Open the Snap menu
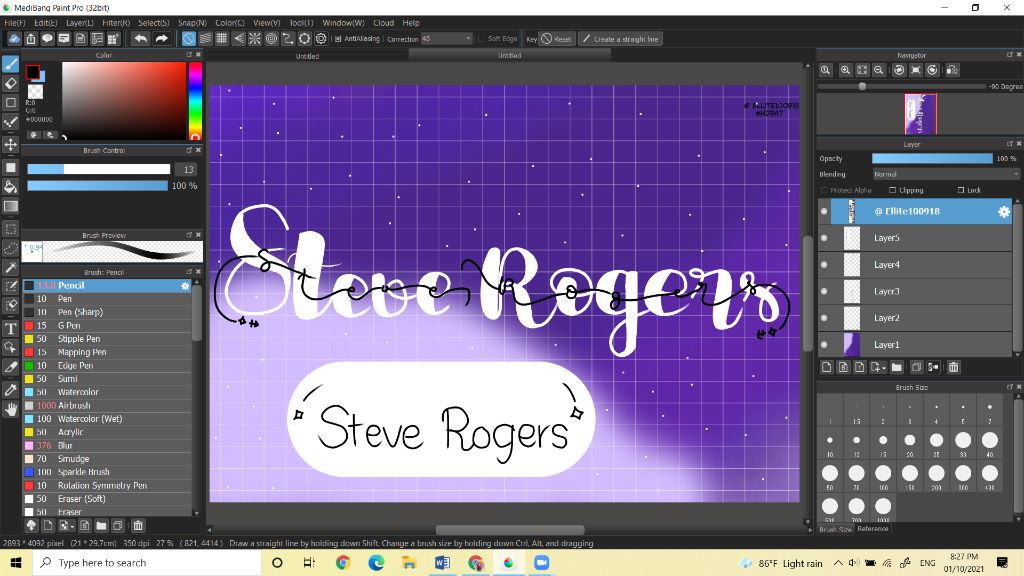 tap(192, 23)
